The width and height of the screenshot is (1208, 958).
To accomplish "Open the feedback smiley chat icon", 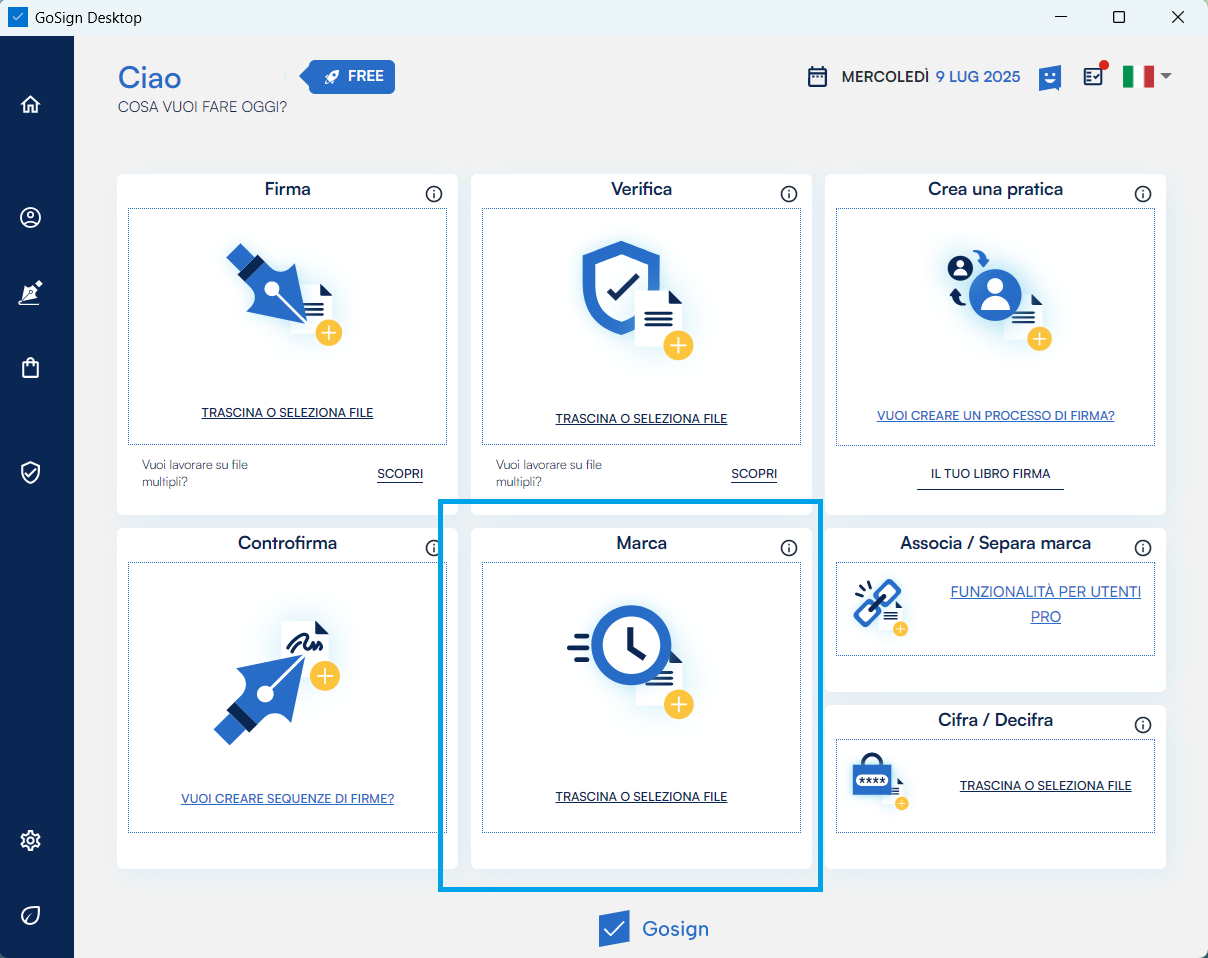I will click(x=1049, y=77).
